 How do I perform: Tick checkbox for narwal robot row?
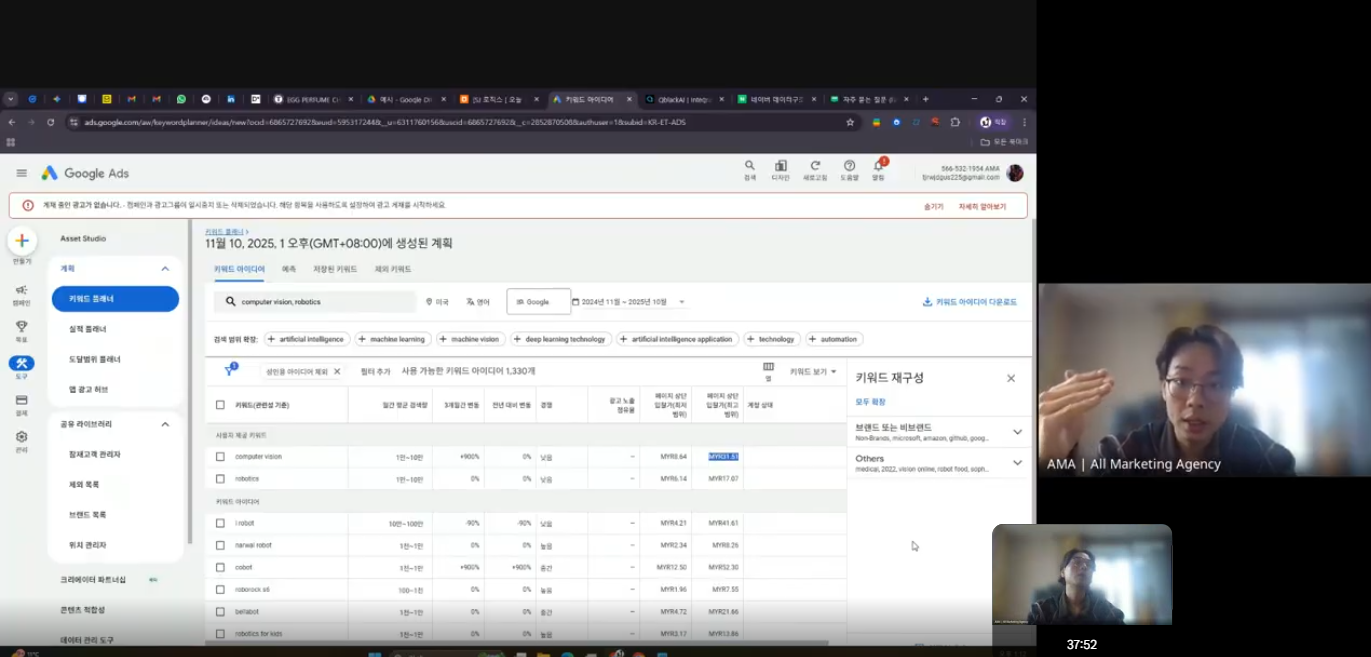tap(220, 545)
